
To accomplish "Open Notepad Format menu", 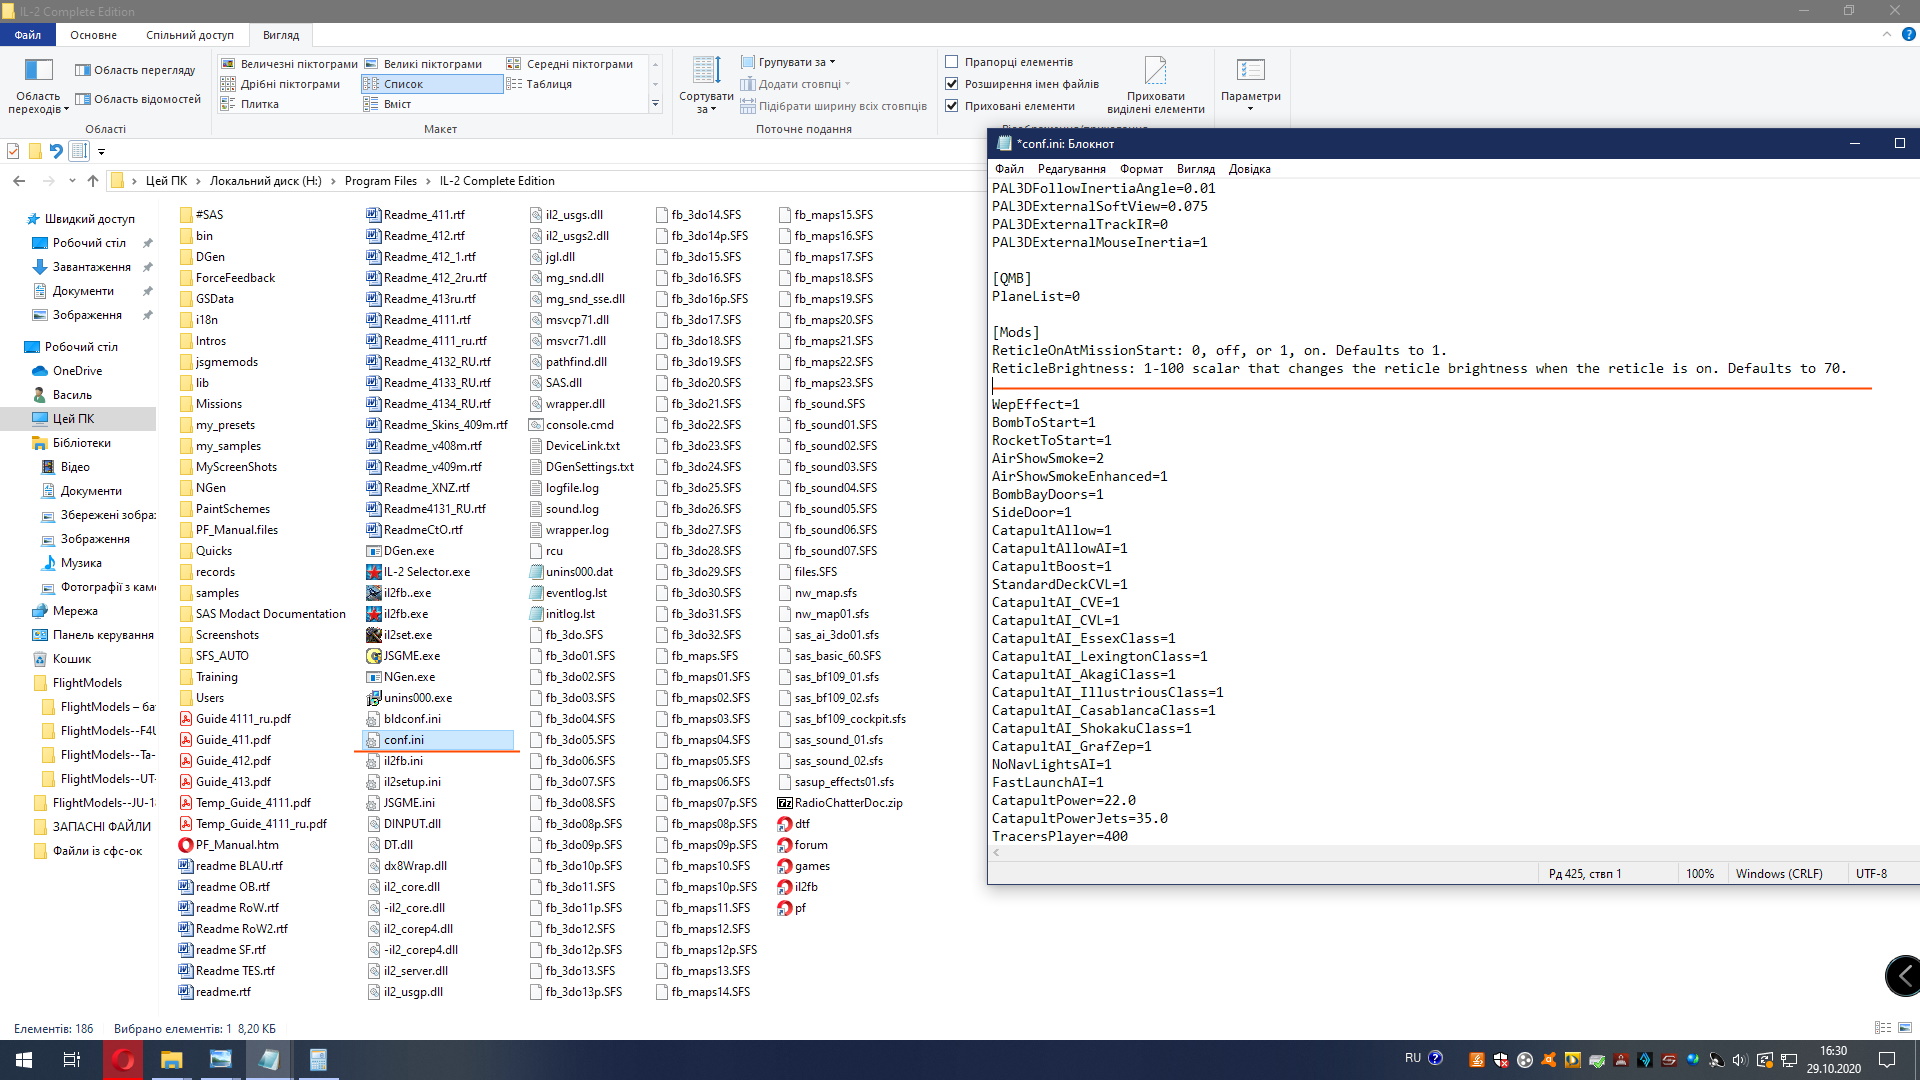I will (x=1141, y=169).
